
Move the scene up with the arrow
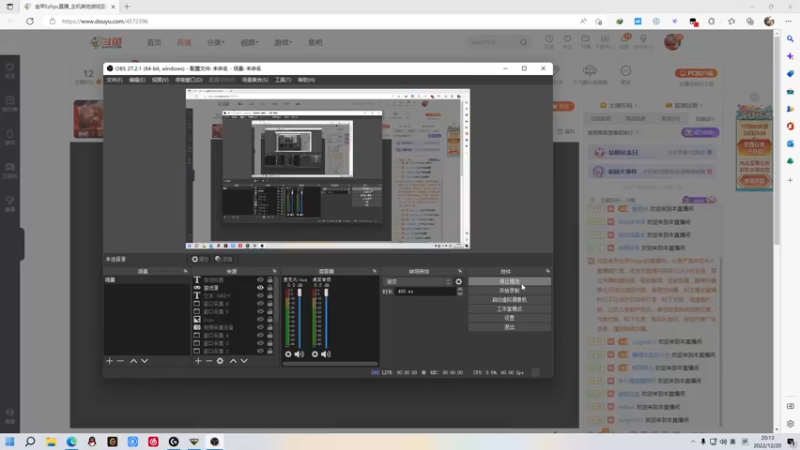[x=133, y=361]
